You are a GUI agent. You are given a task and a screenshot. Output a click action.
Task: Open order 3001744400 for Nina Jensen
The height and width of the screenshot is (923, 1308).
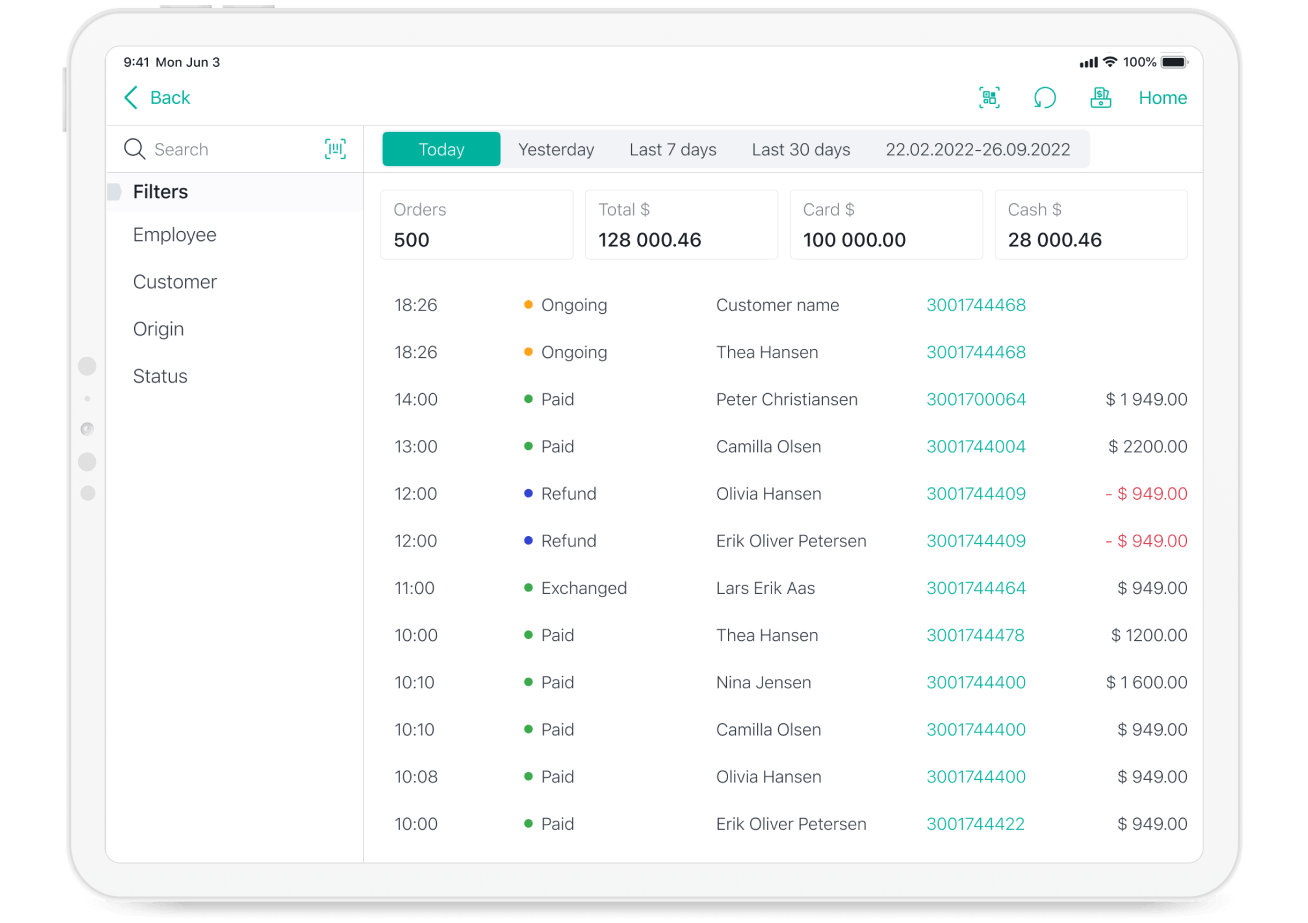point(976,682)
